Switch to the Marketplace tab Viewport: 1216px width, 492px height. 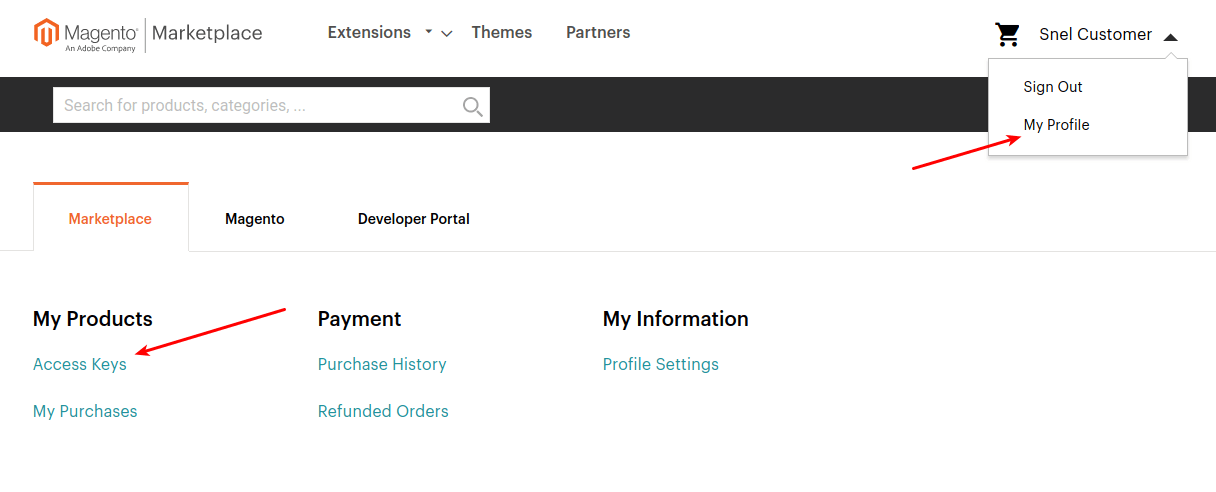coord(110,219)
